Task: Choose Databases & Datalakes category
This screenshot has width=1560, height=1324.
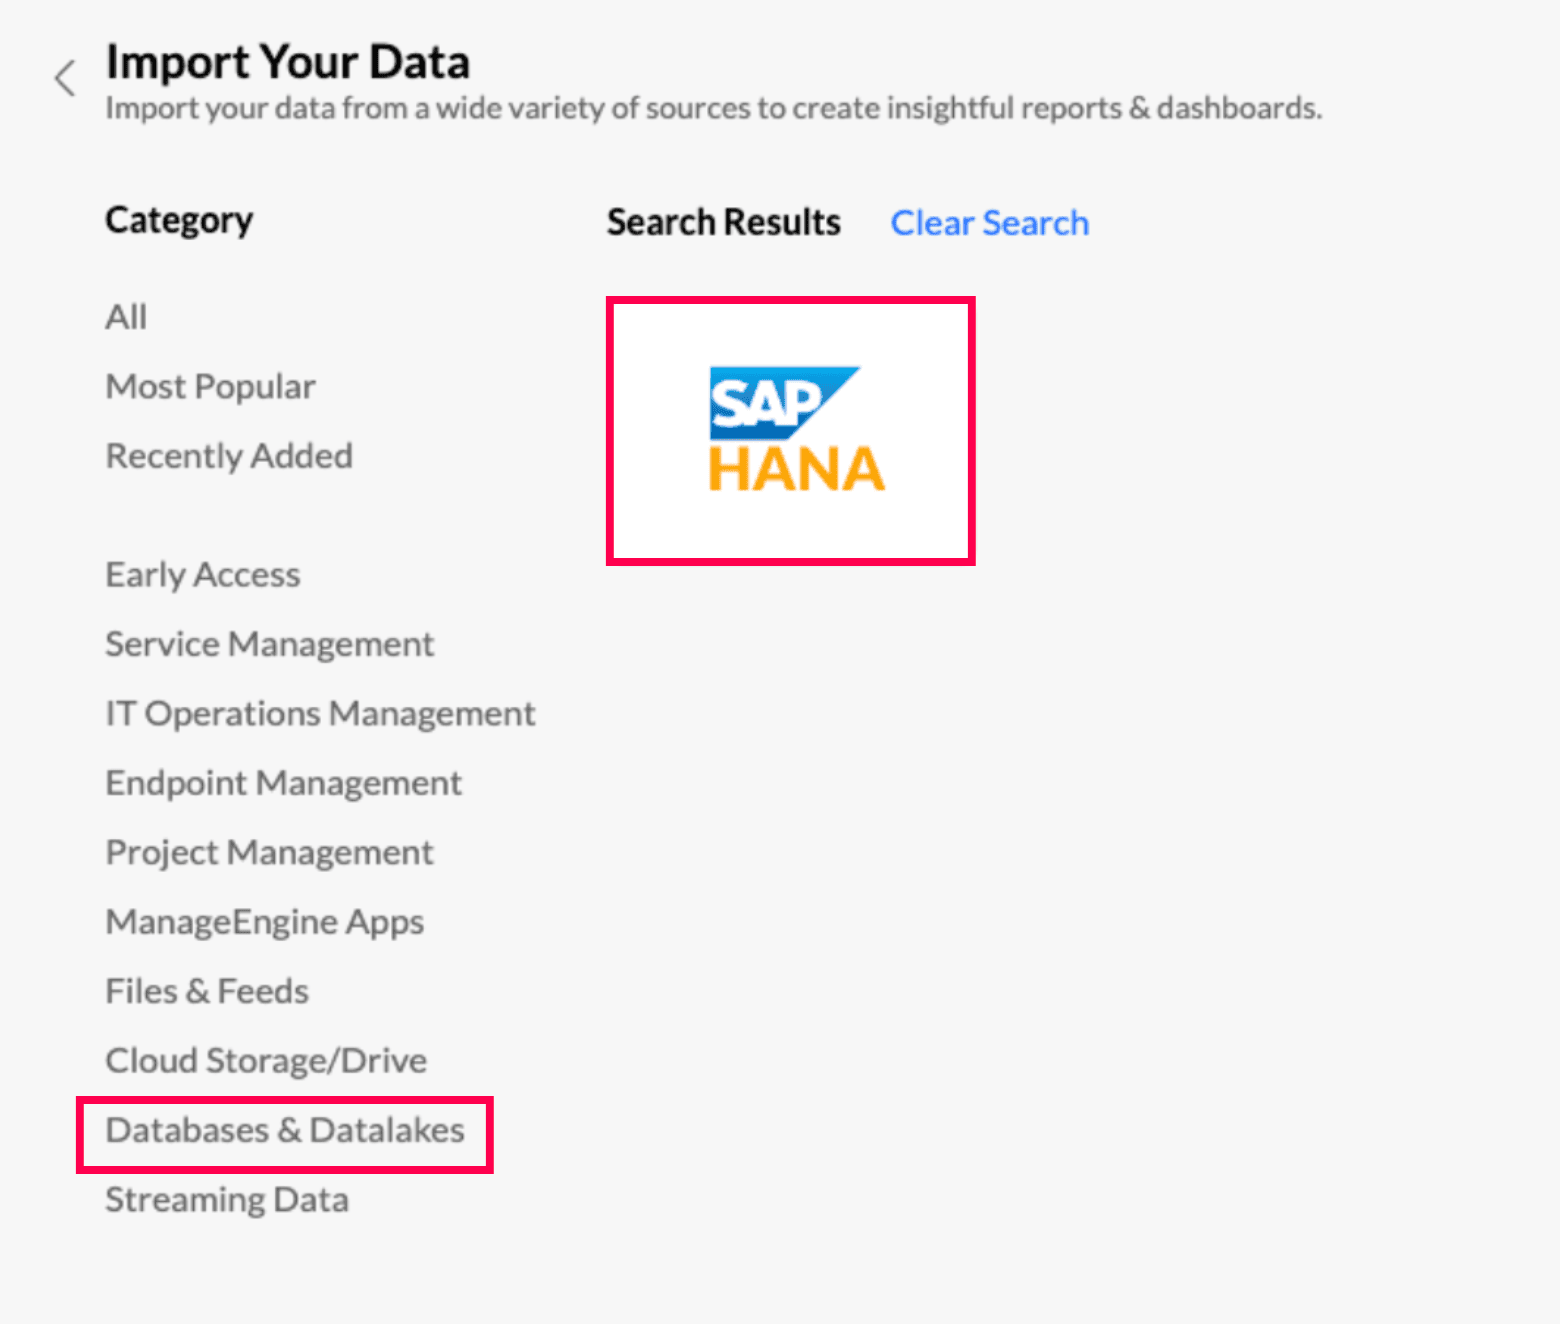Action: [x=285, y=1131]
